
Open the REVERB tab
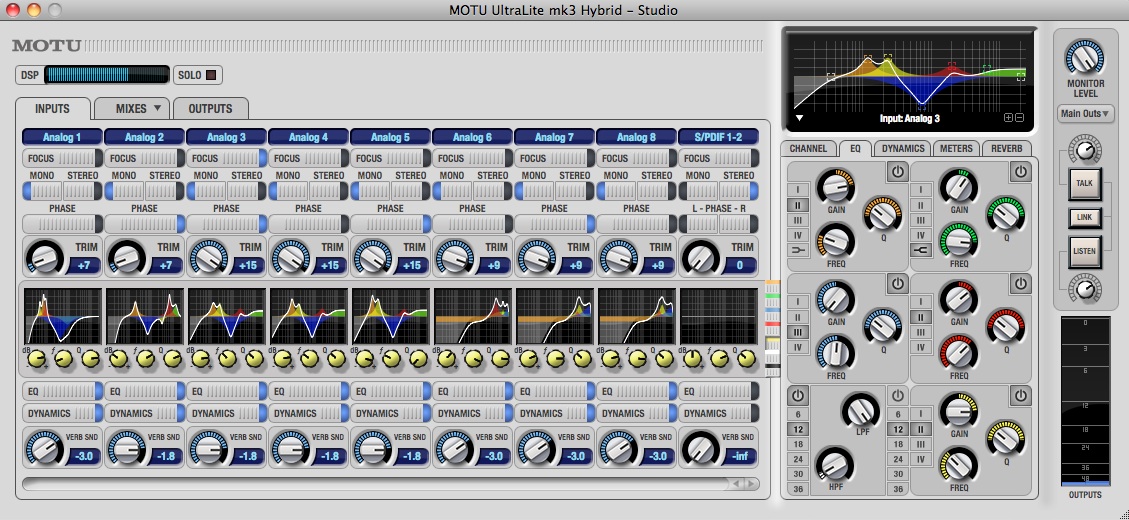(1006, 148)
